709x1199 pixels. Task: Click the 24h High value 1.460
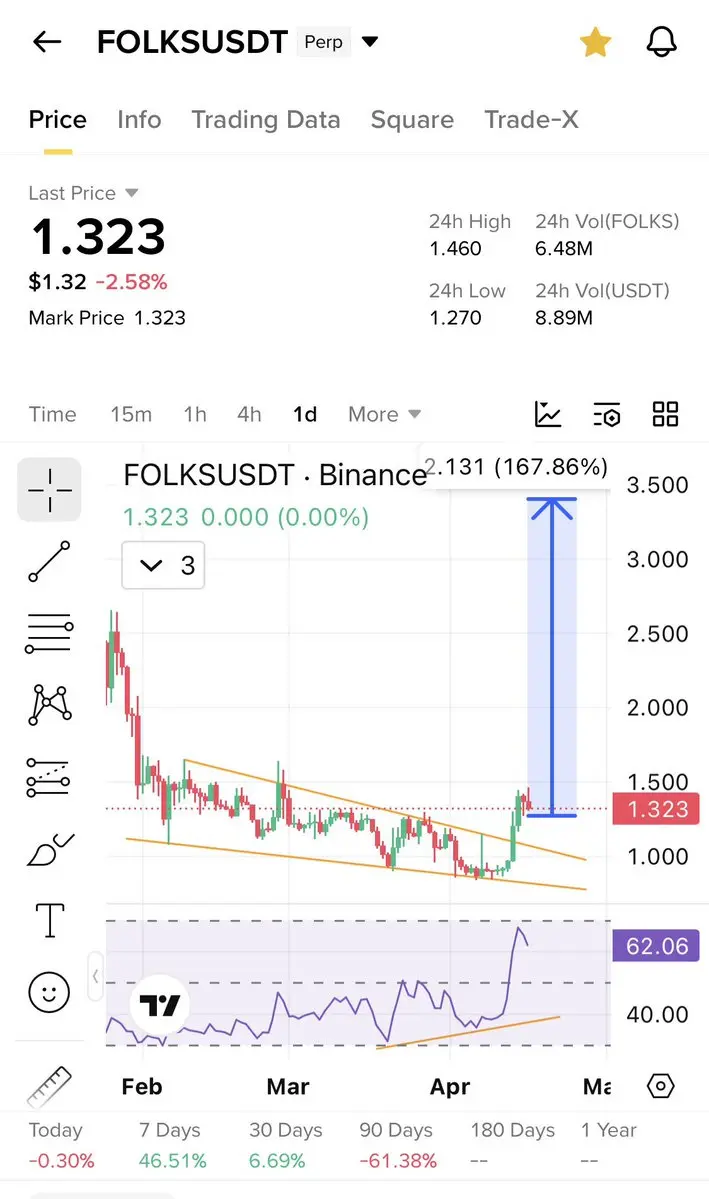point(455,249)
